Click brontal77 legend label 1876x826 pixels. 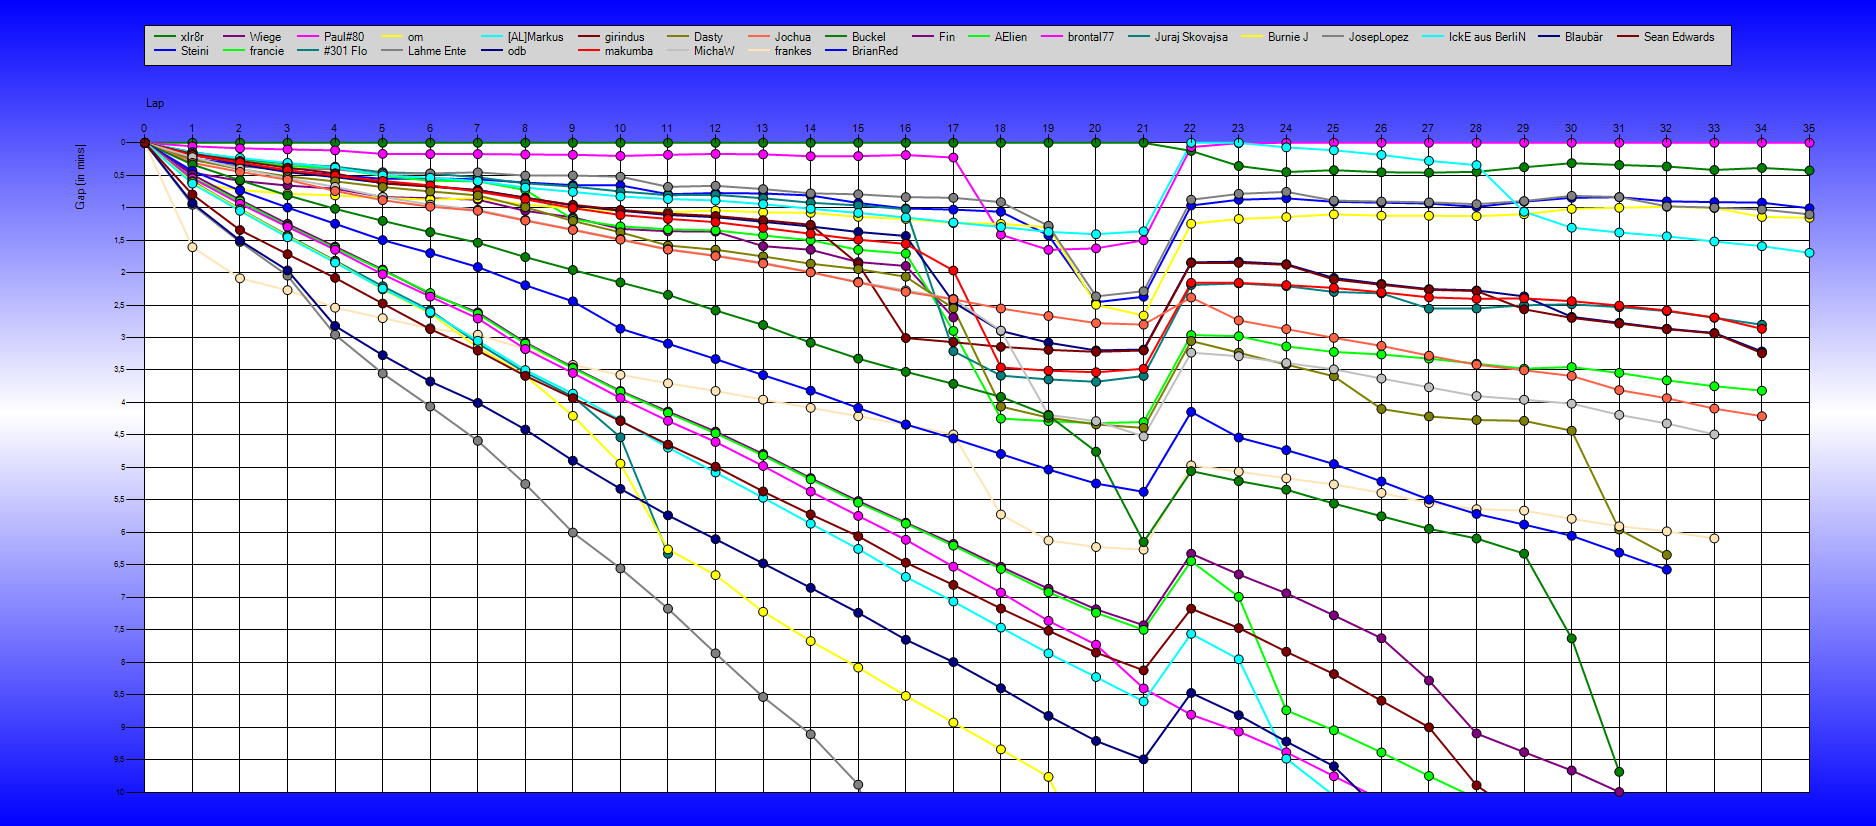(x=1090, y=37)
